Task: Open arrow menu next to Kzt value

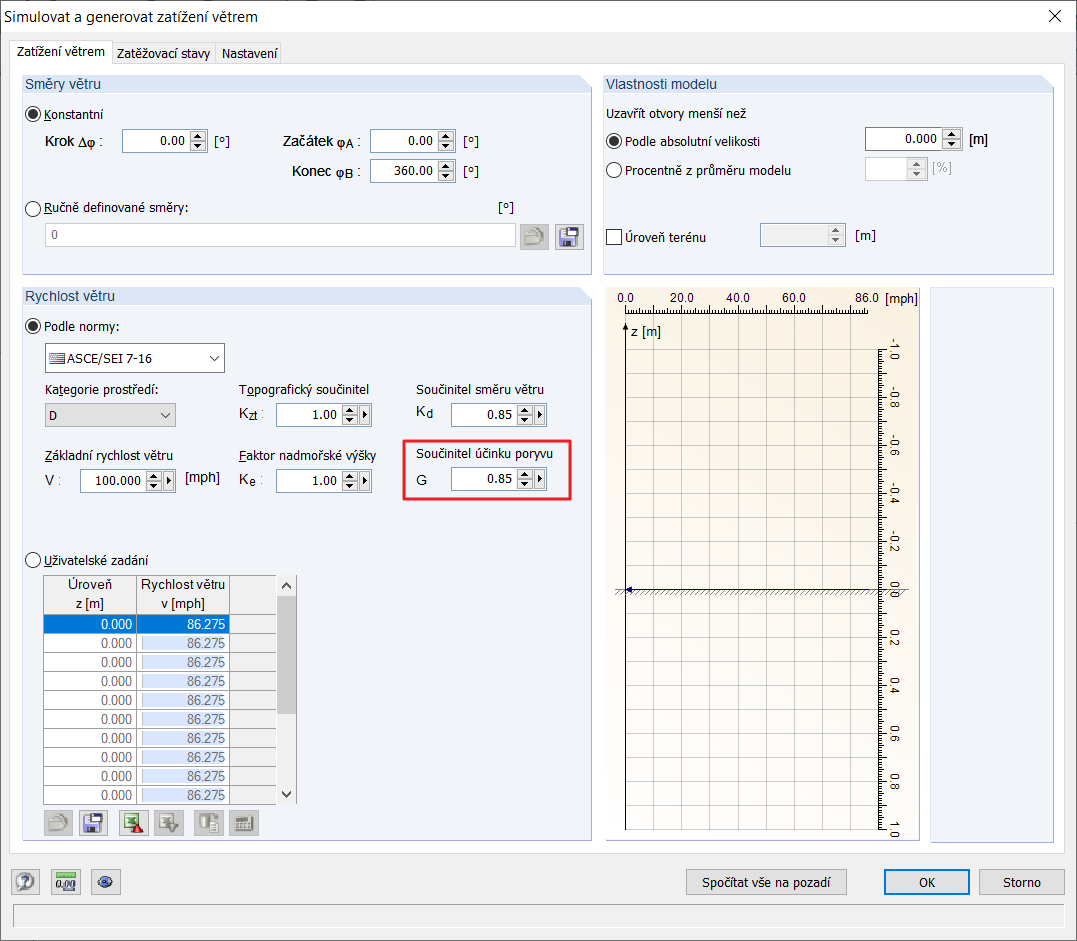Action: 365,415
